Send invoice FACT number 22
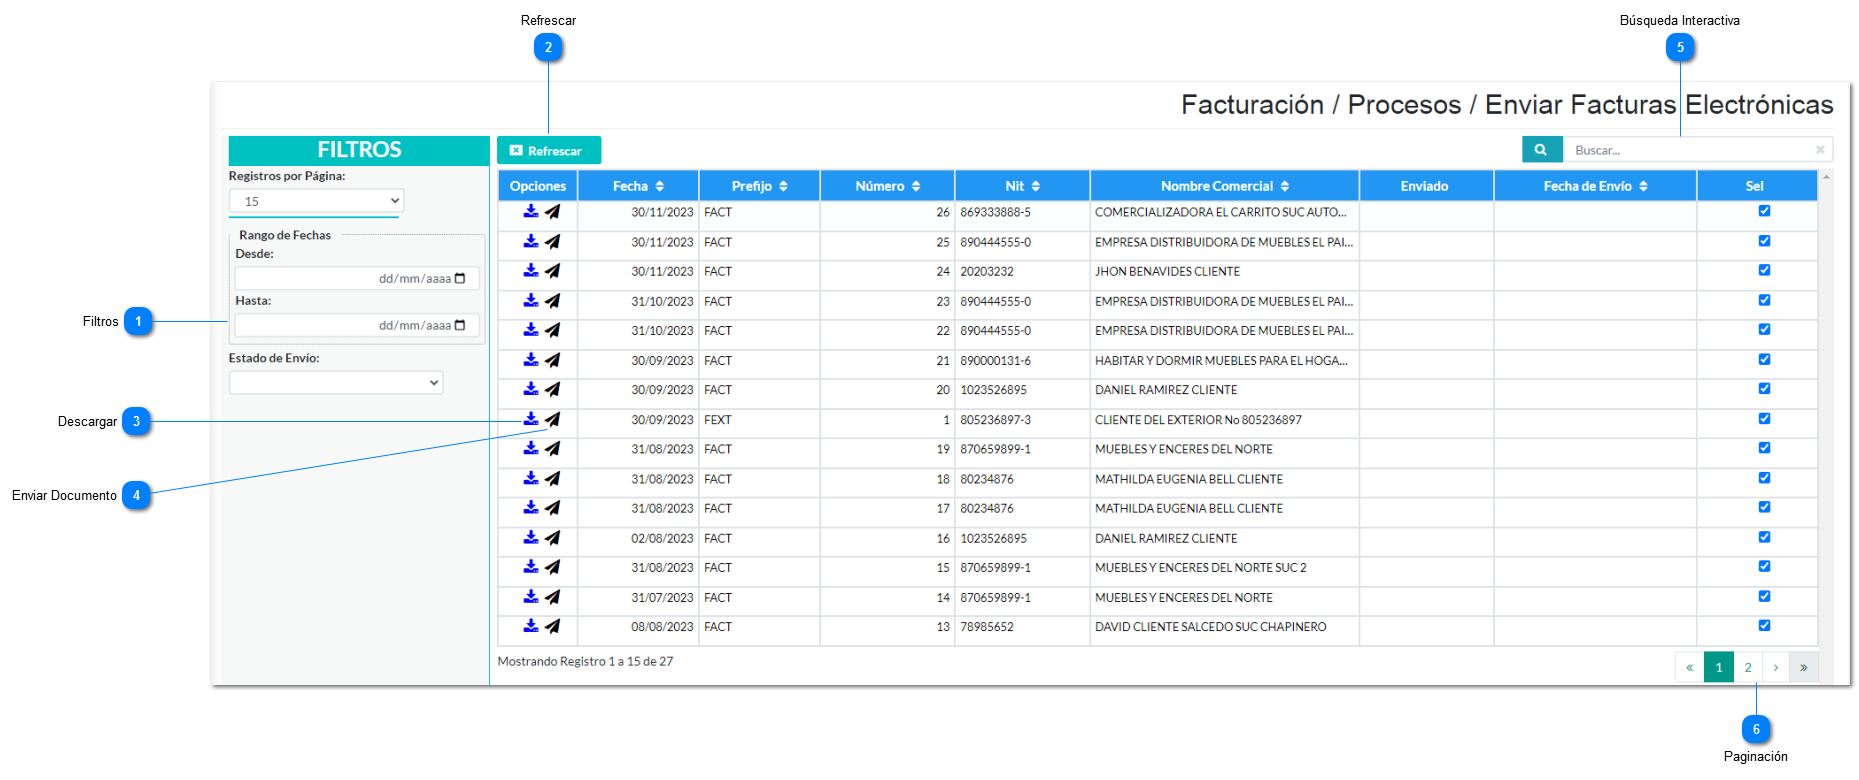1859x780 pixels. click(x=553, y=330)
